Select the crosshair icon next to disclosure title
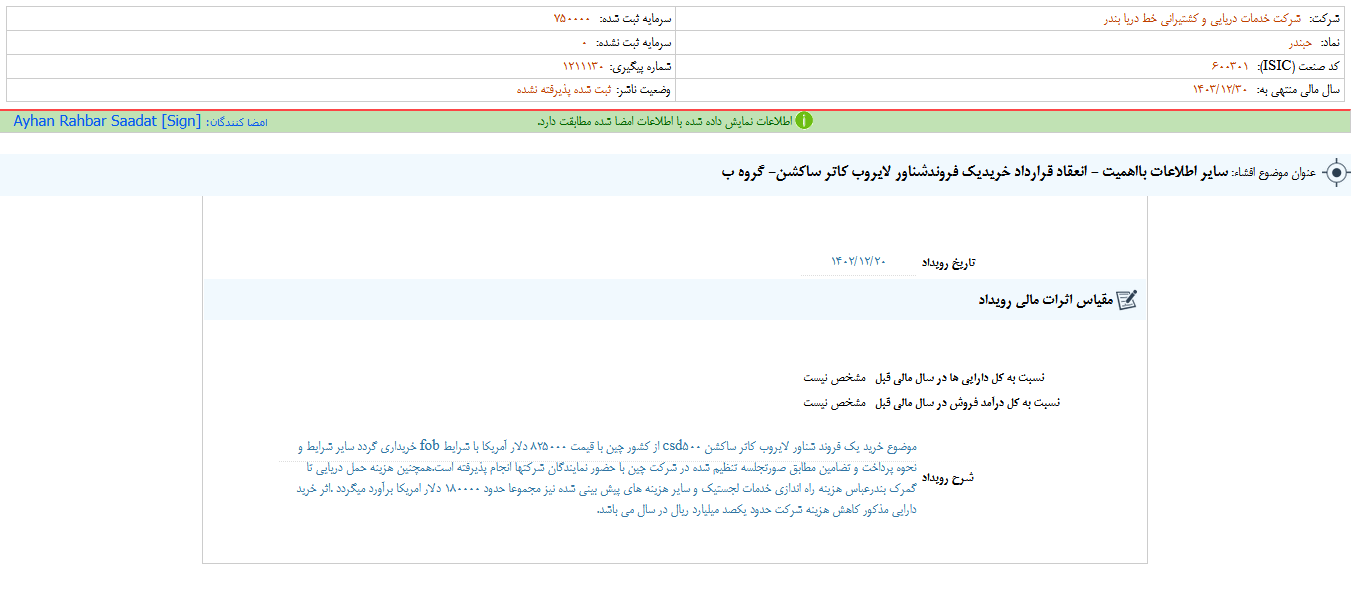Viewport: 1358px width, 594px height. click(1338, 171)
